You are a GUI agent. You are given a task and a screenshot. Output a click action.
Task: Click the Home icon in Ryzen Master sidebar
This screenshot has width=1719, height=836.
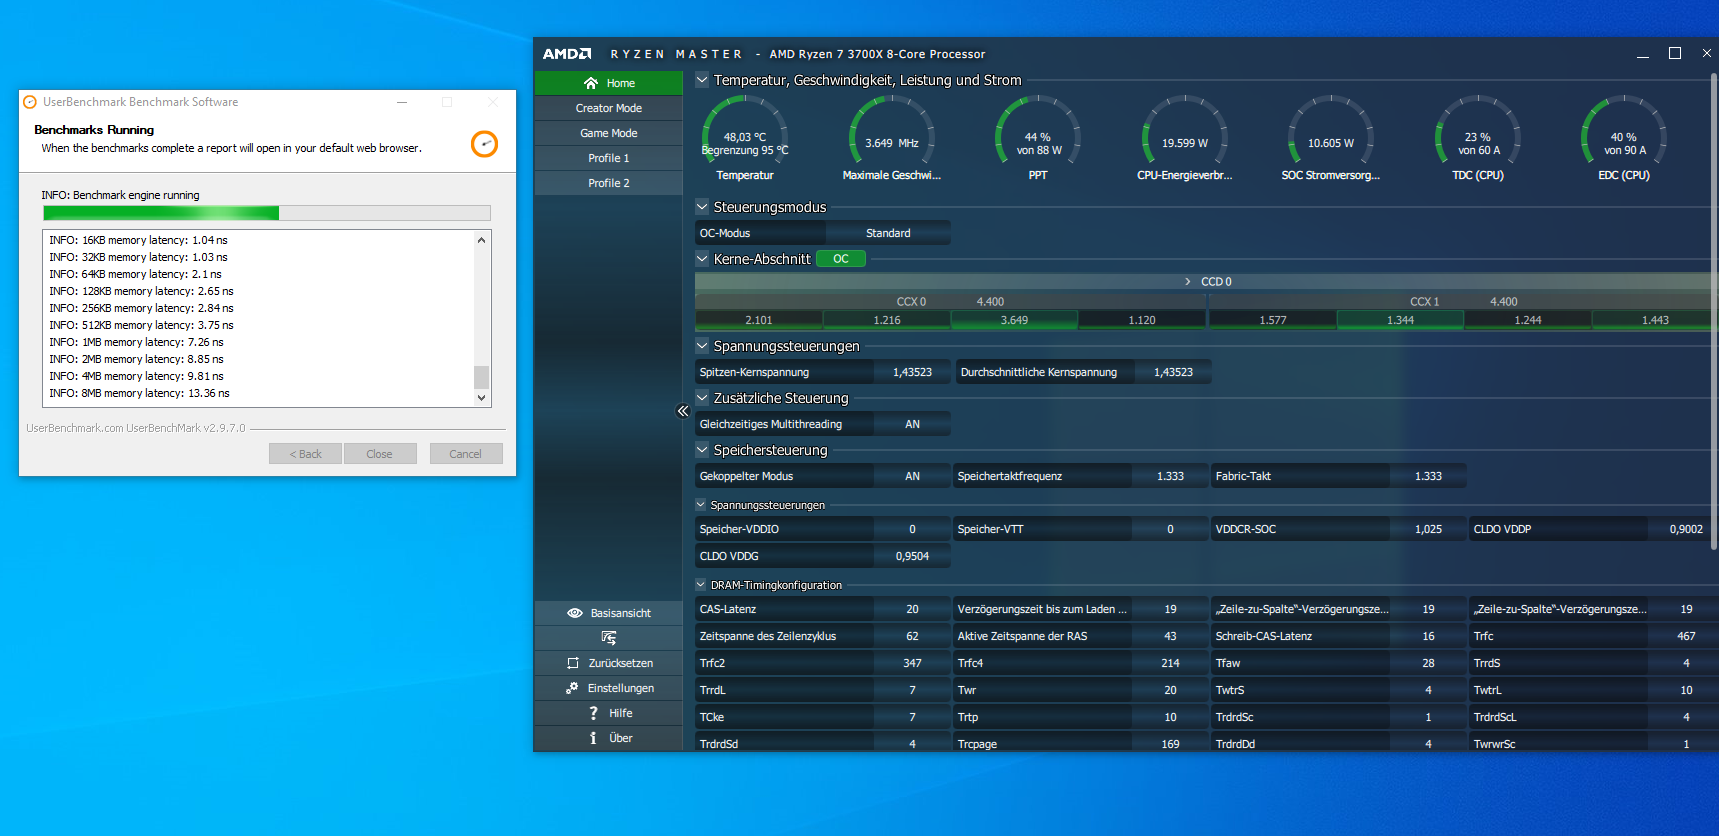pos(591,83)
